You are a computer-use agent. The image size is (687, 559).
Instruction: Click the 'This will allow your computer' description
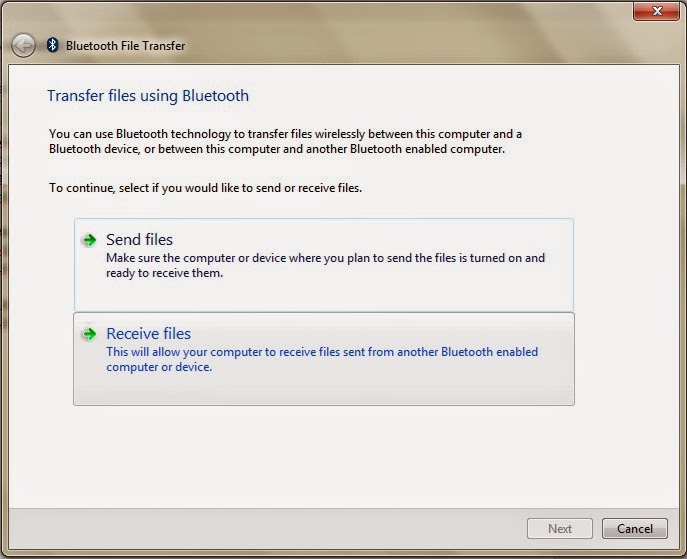tap(322, 359)
